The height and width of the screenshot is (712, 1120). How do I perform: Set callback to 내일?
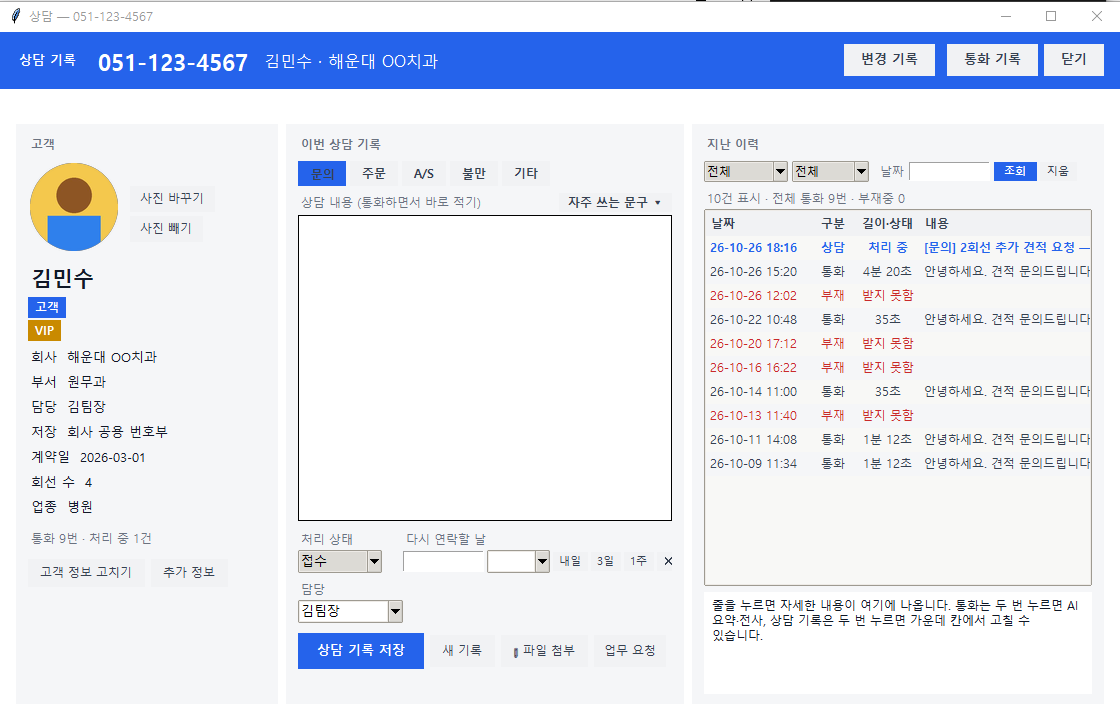coord(570,561)
